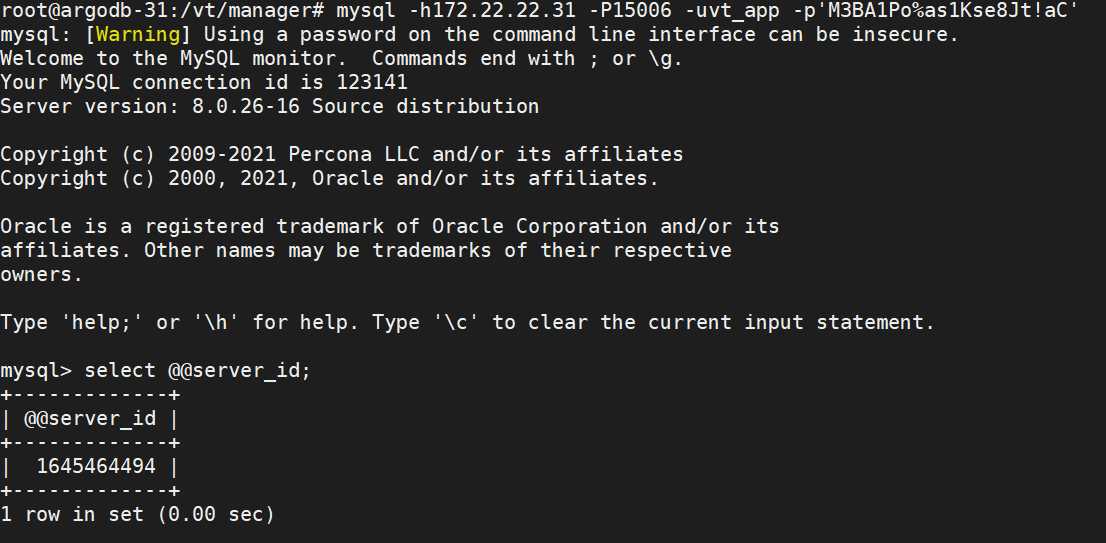Click the connection id 123141

372,82
